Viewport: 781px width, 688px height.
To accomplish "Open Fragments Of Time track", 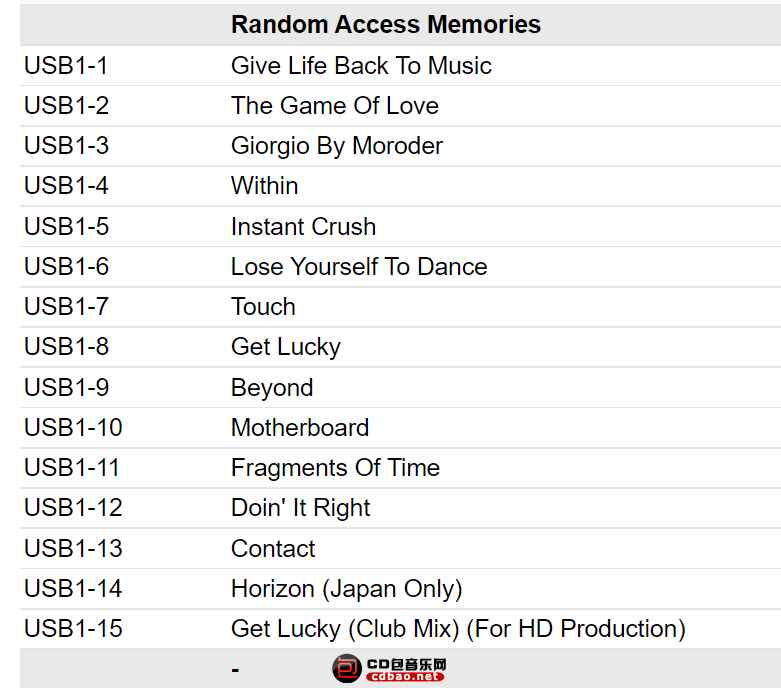I will tap(335, 468).
